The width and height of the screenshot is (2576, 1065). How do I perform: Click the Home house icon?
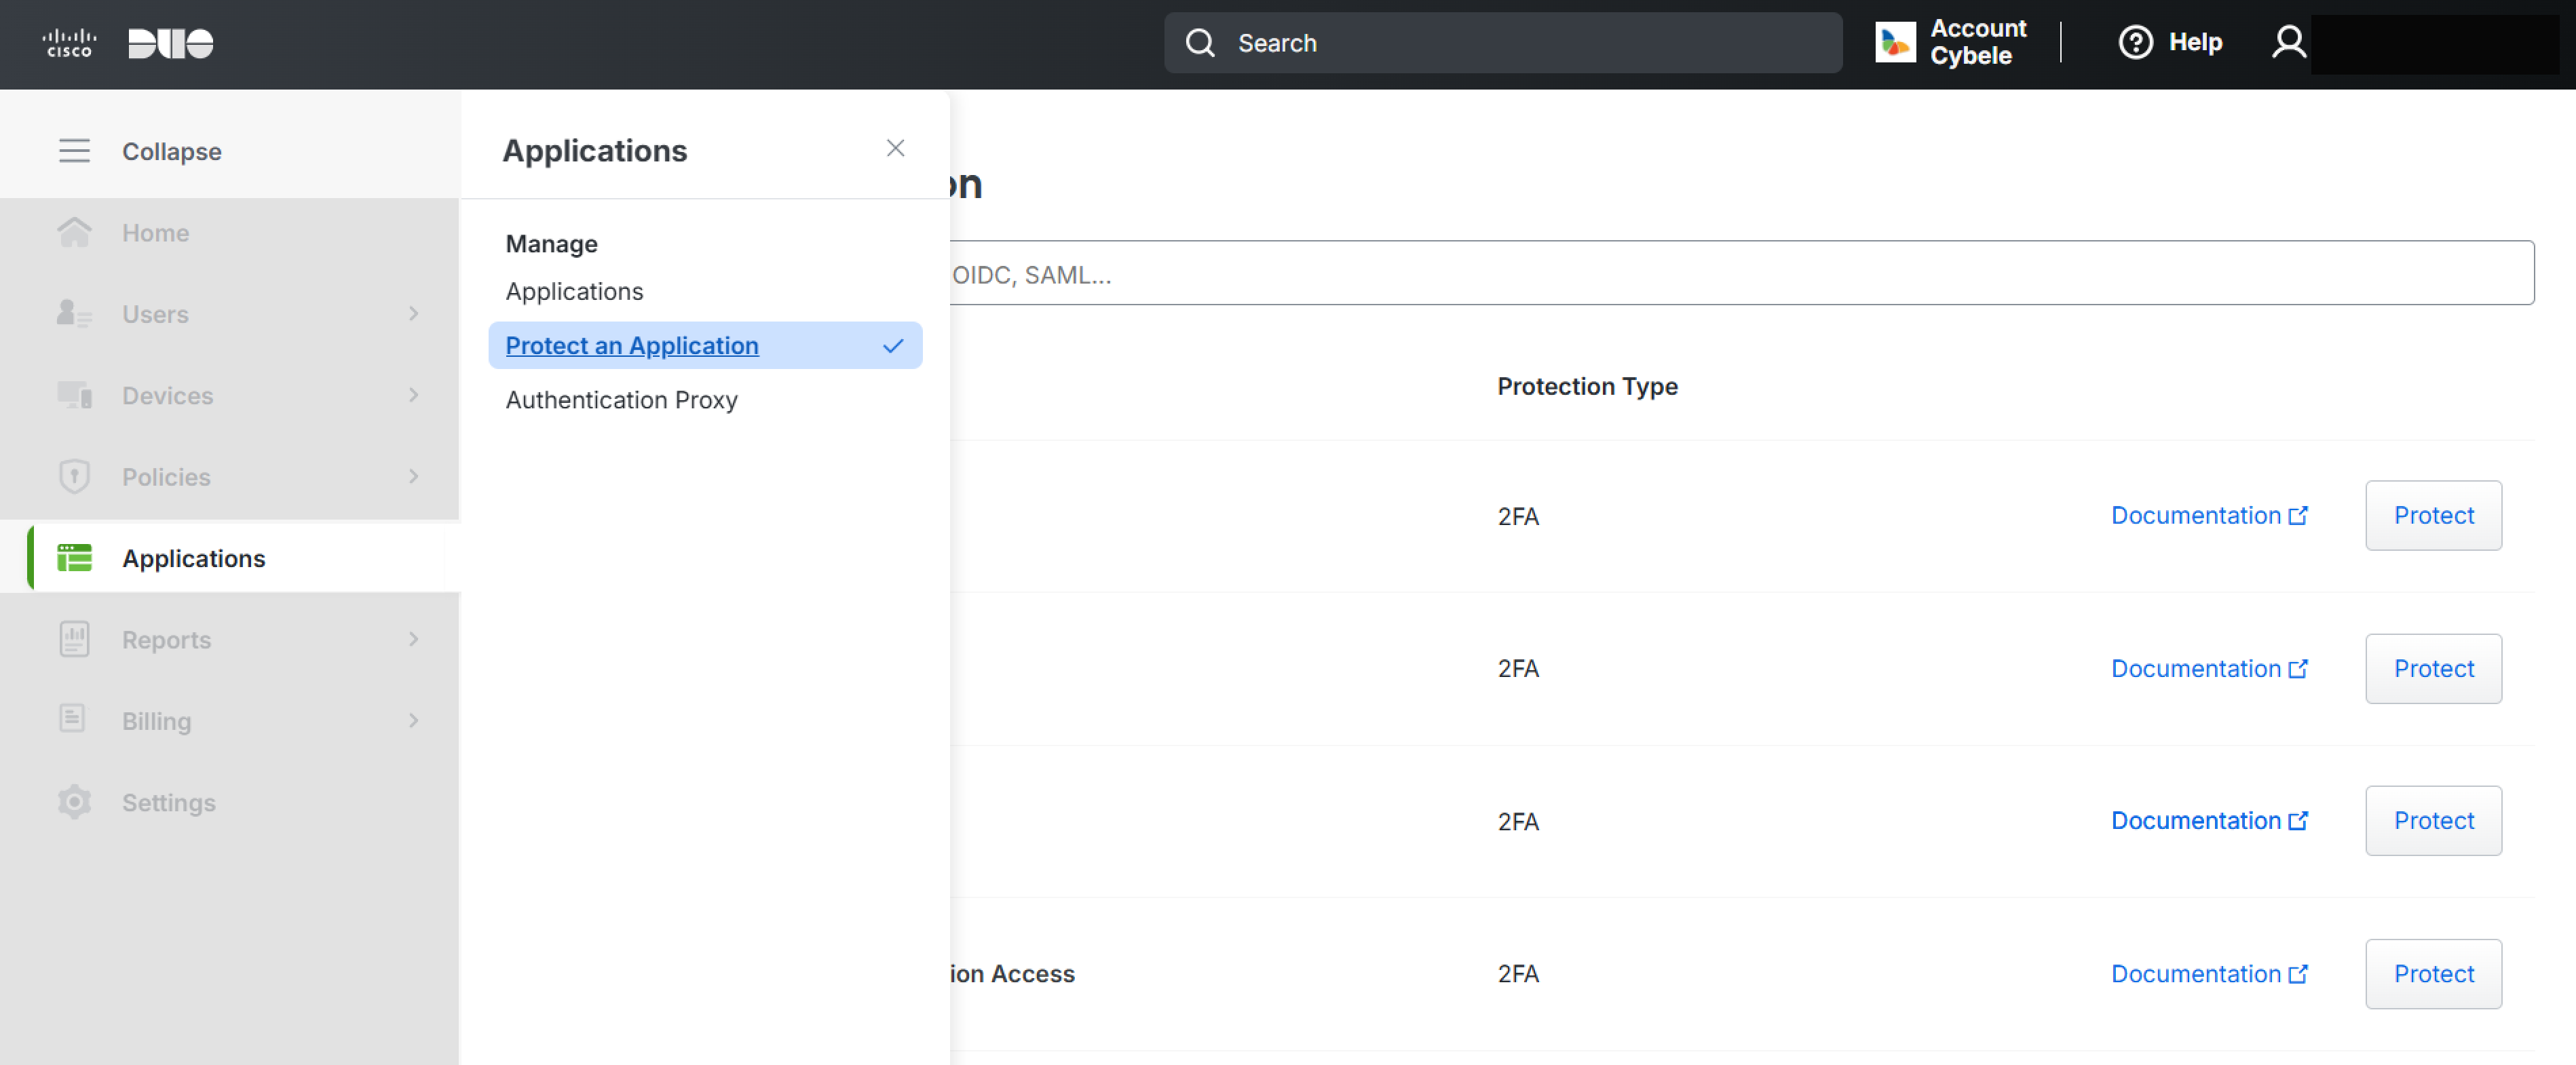pos(74,232)
